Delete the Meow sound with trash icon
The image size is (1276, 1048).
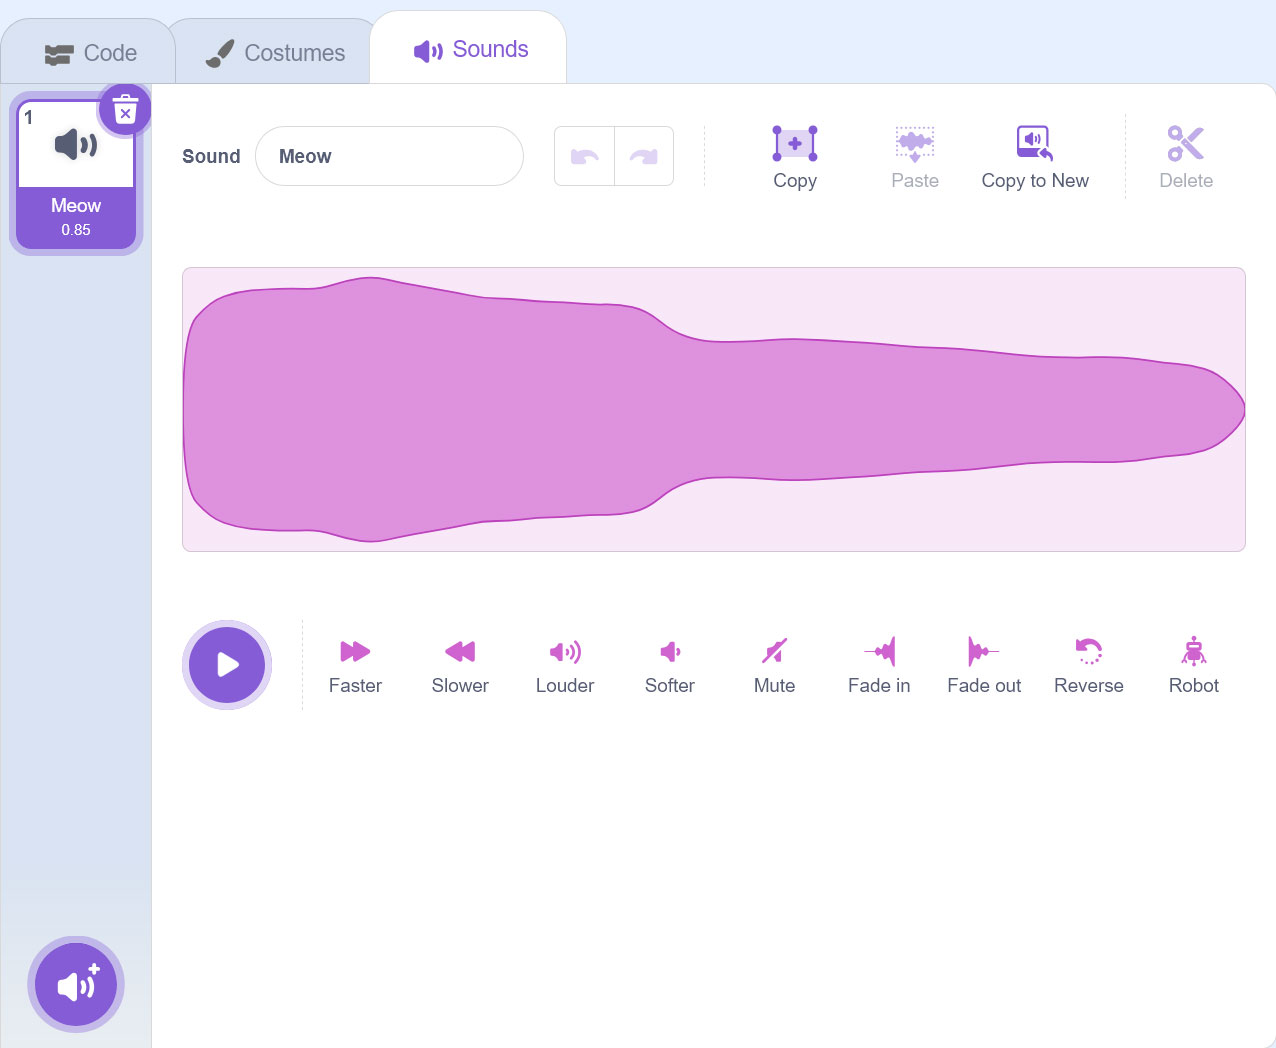point(125,111)
